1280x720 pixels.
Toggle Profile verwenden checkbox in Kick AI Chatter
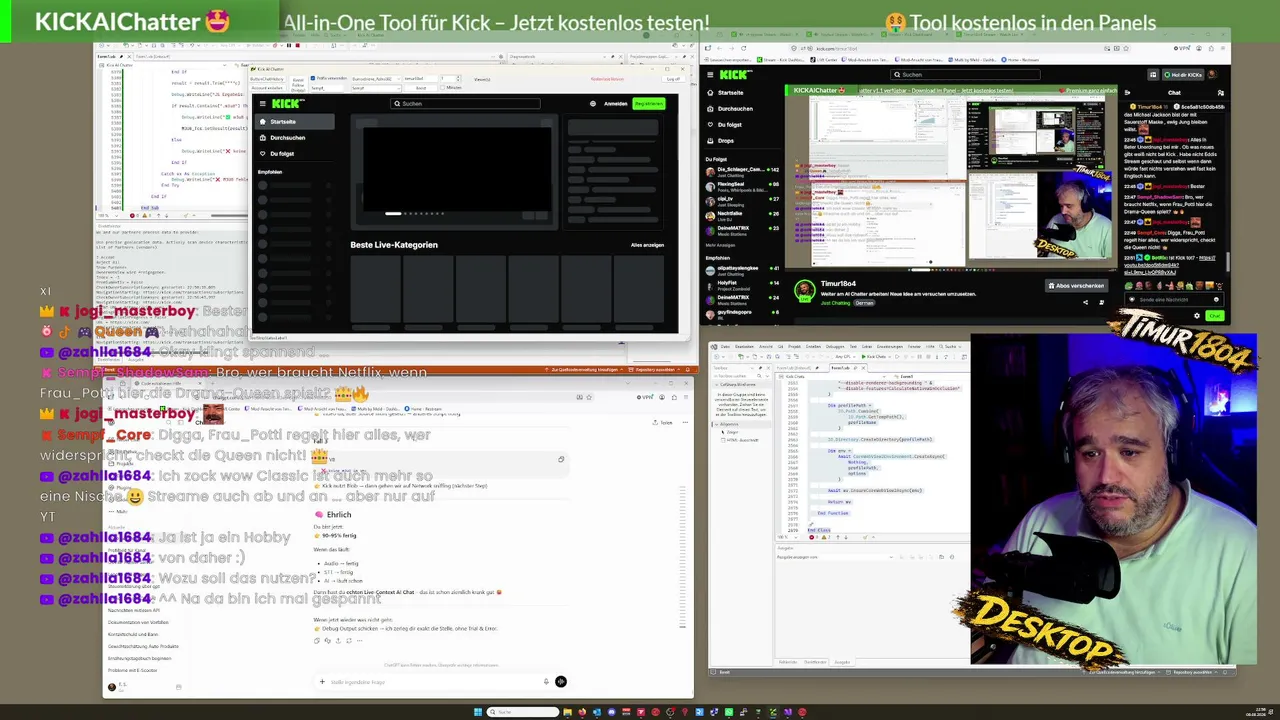pyautogui.click(x=313, y=78)
